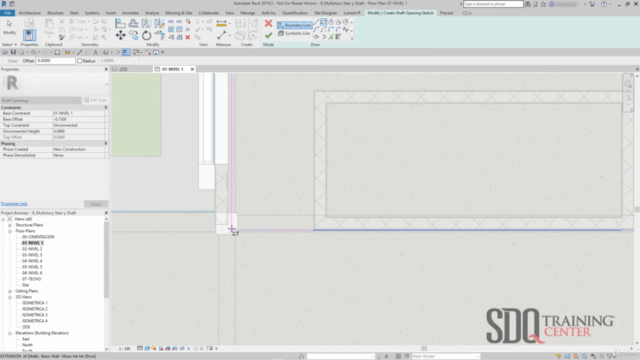Collapse the 3D Views node
Screen dimensions: 640x360
[x=10, y=297]
